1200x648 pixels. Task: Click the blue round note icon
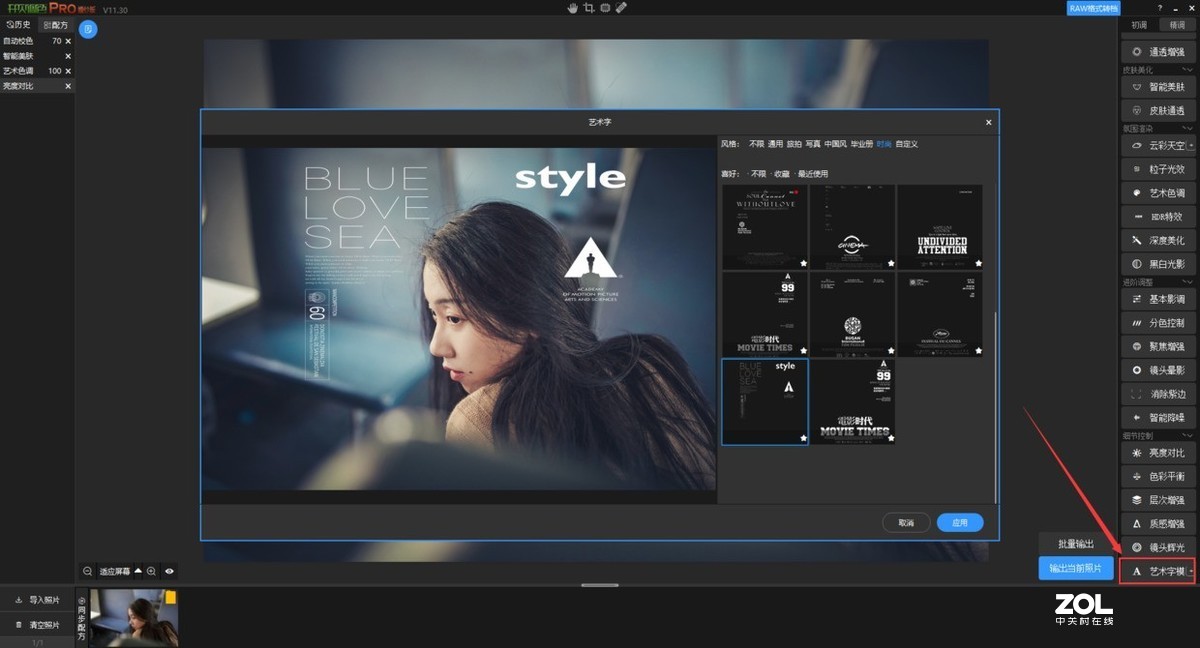(88, 30)
